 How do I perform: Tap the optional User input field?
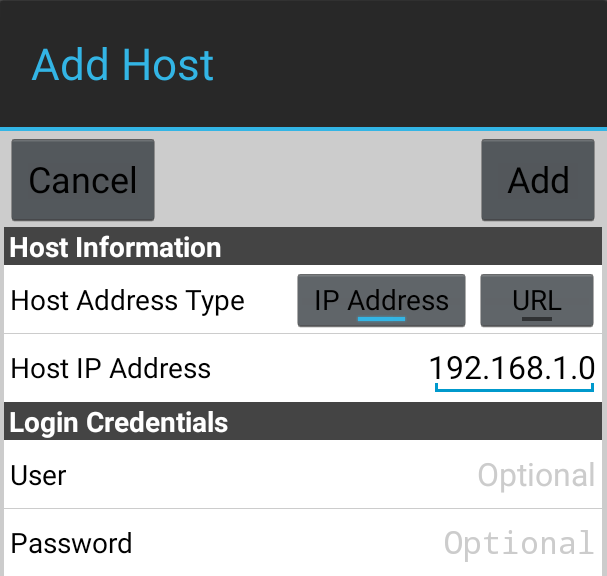coord(536,475)
